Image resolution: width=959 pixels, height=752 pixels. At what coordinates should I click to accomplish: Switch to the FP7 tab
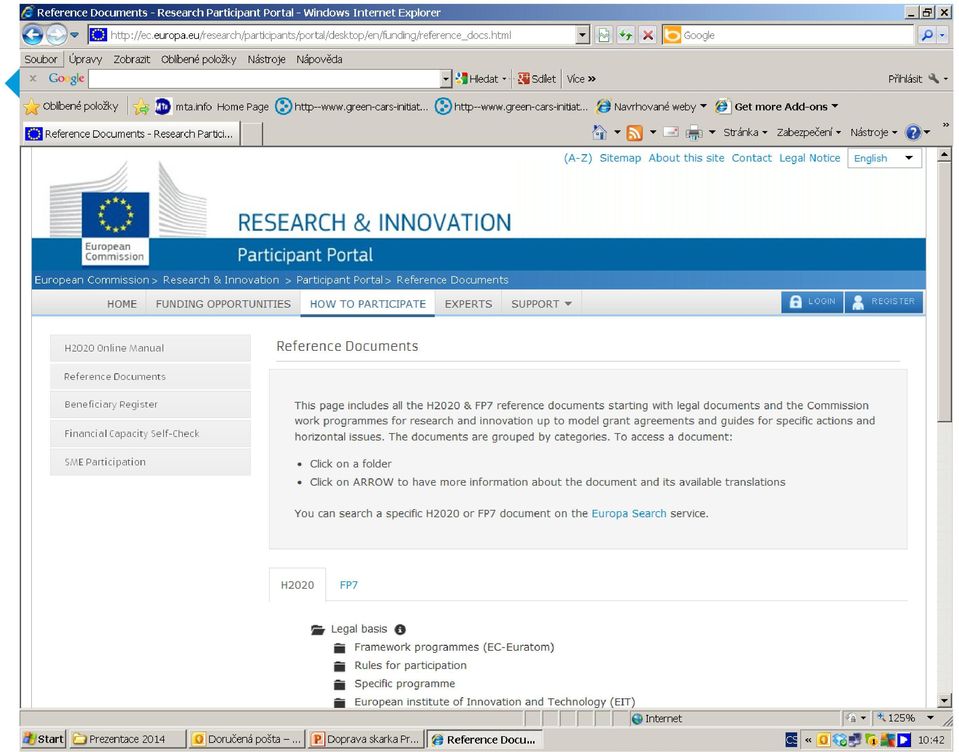click(349, 585)
